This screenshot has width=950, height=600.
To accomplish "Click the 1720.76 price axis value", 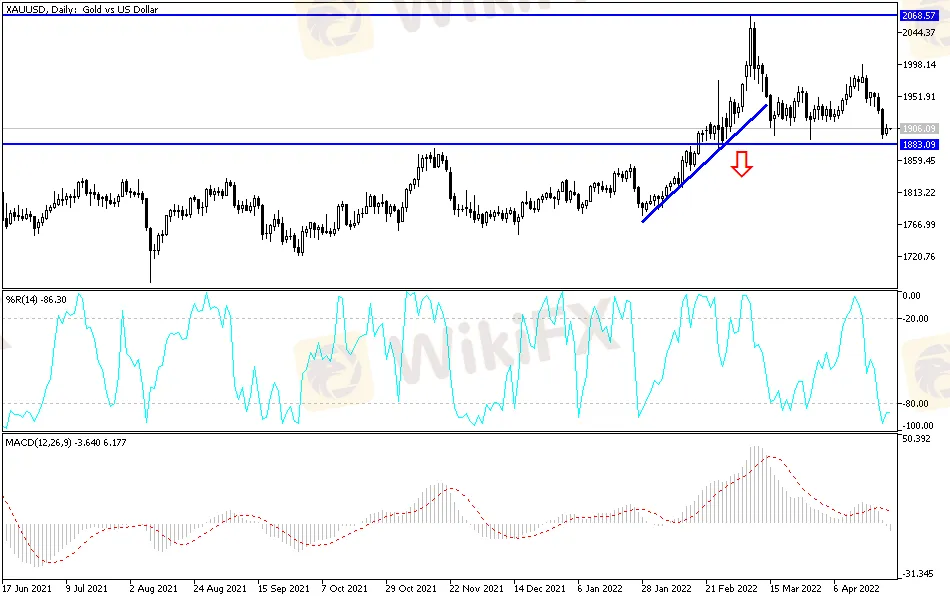I will pyautogui.click(x=918, y=257).
